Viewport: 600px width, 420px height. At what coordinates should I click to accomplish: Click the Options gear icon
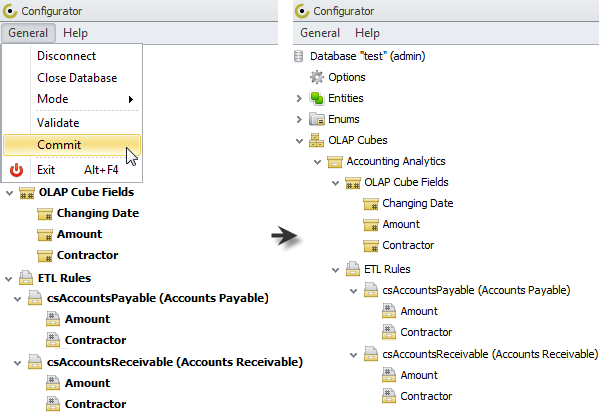coord(317,77)
